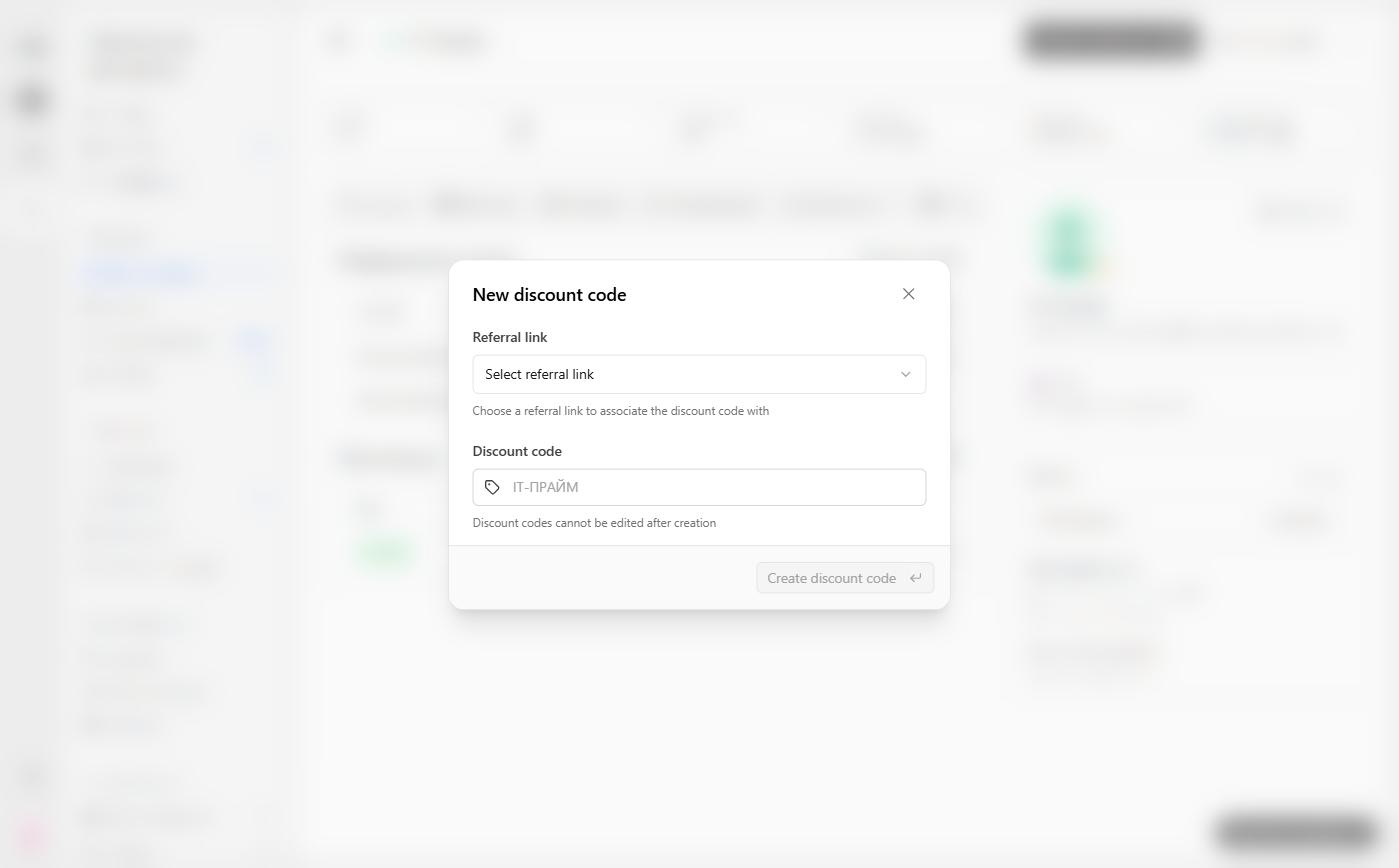The height and width of the screenshot is (868, 1399).
Task: Click the referral link helper text
Action: (621, 411)
